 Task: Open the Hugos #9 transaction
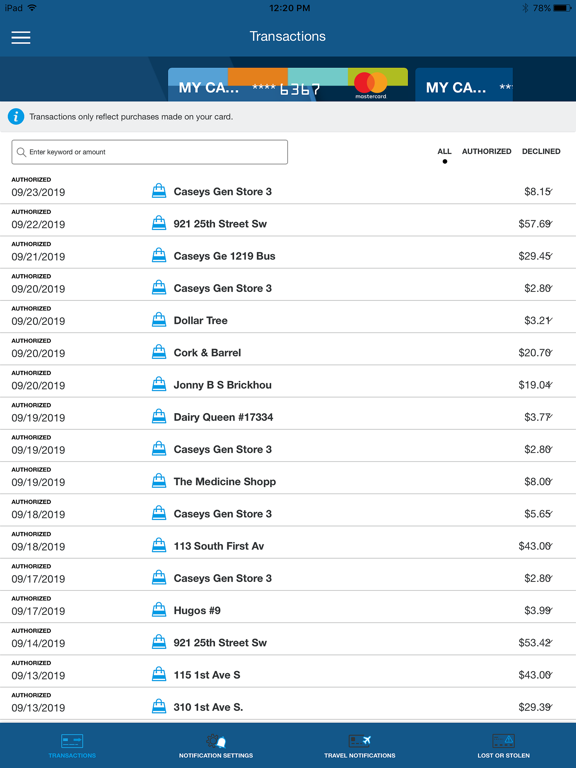[288, 607]
